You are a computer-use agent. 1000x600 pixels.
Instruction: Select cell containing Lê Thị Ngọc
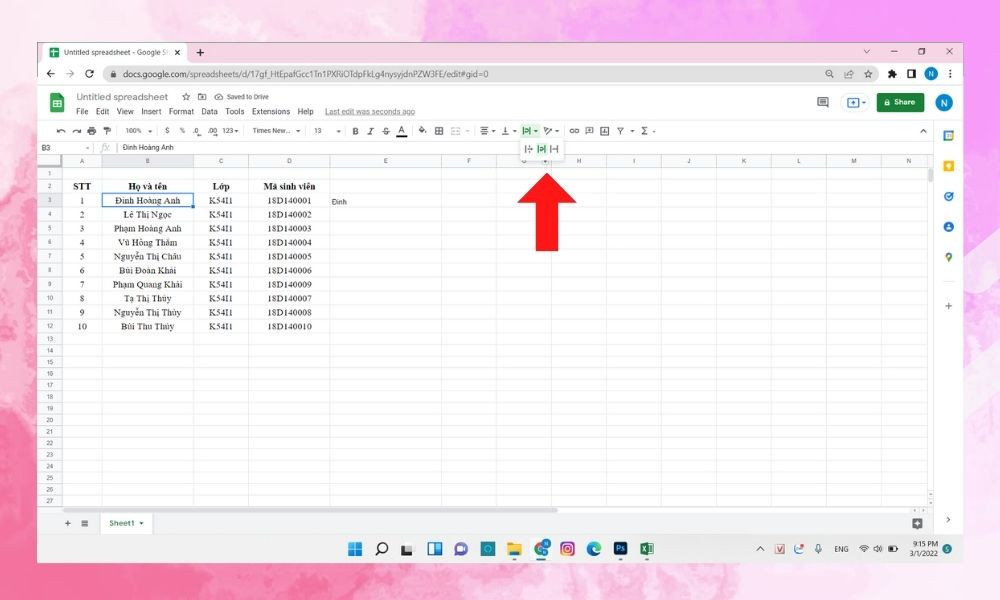pyautogui.click(x=147, y=214)
